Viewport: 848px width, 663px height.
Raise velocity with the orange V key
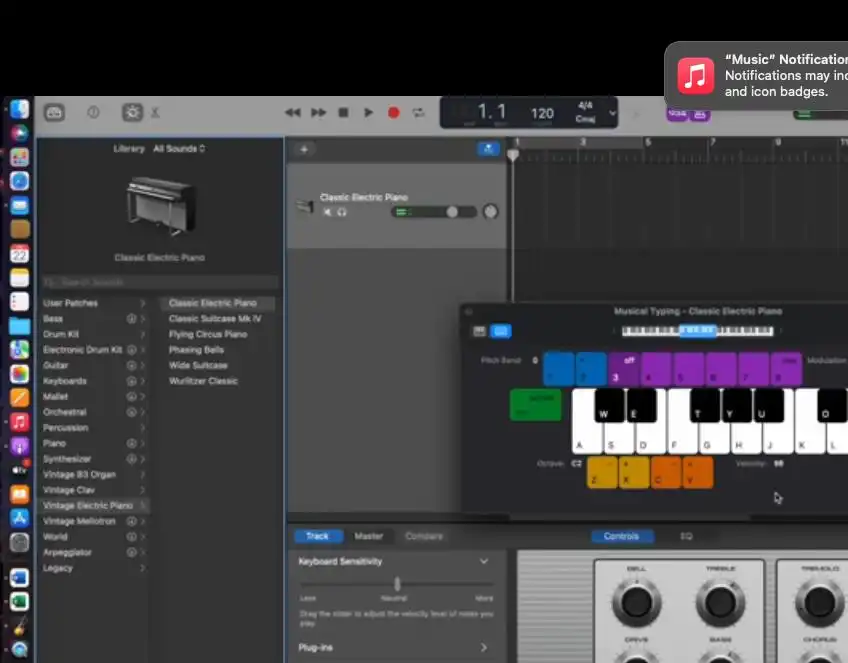coord(698,473)
